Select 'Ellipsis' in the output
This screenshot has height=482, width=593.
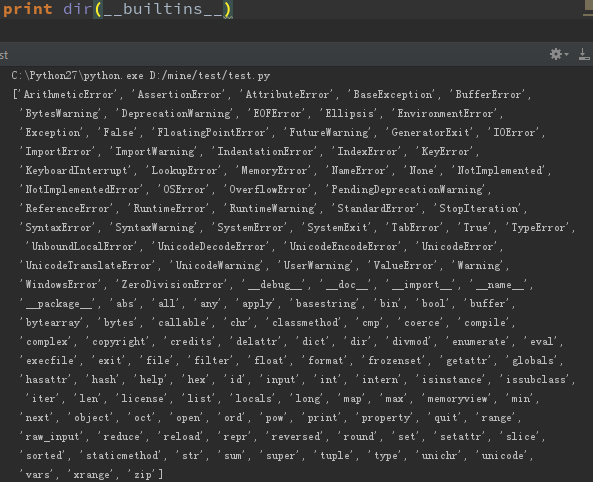tap(349, 113)
